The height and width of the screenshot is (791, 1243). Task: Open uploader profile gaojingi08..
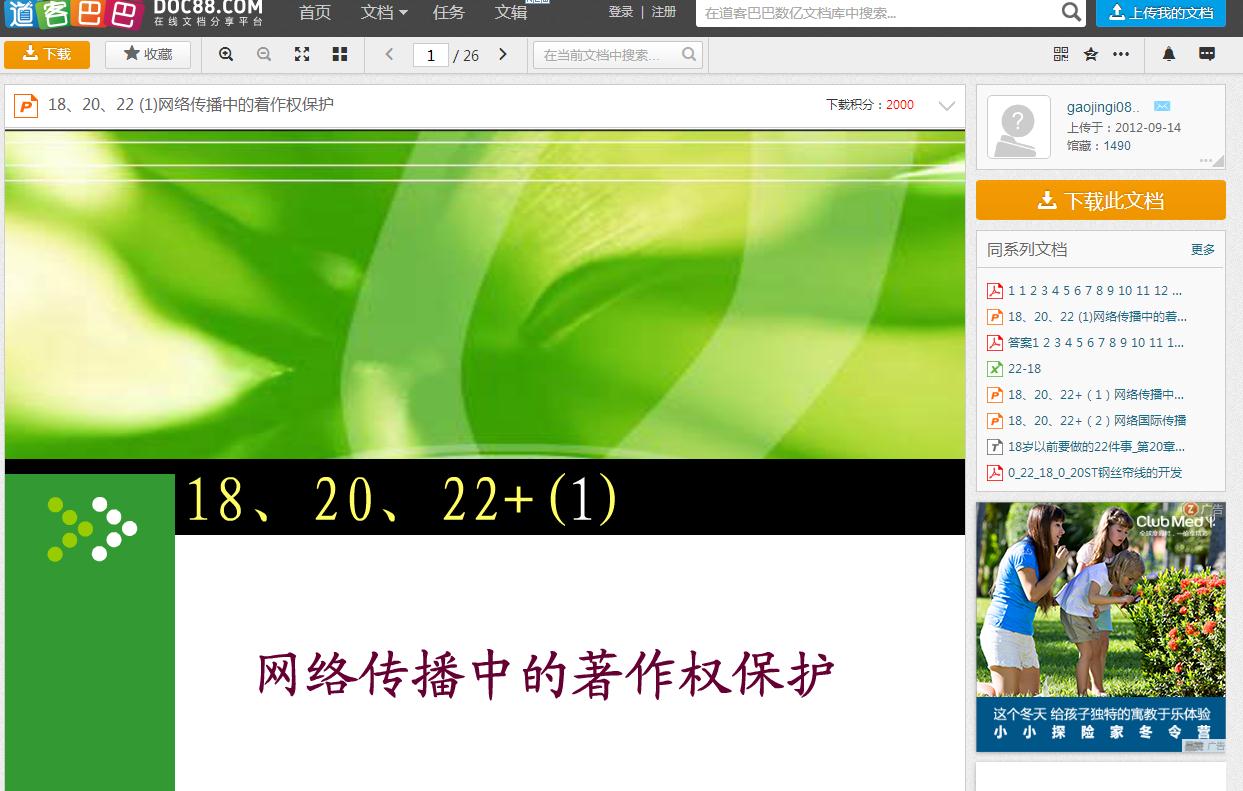point(1103,107)
